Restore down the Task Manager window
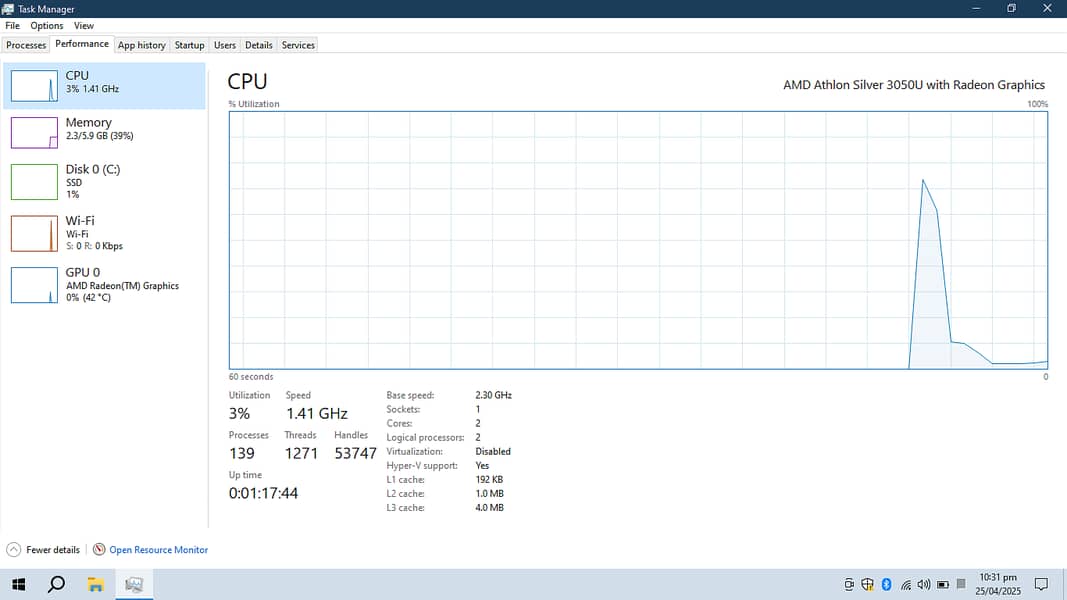Screen dimensions: 1067x600 (1011, 9)
